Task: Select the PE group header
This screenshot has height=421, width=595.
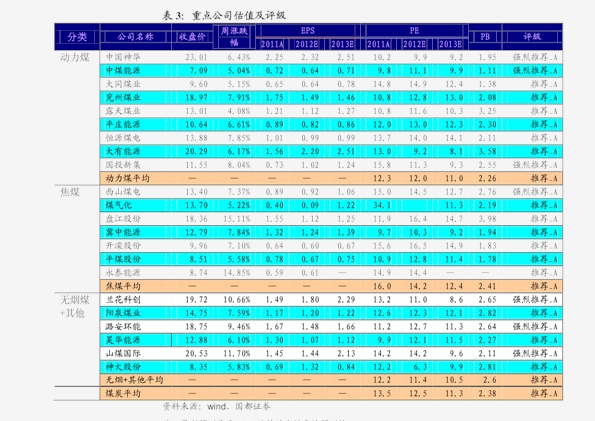Action: coord(414,31)
